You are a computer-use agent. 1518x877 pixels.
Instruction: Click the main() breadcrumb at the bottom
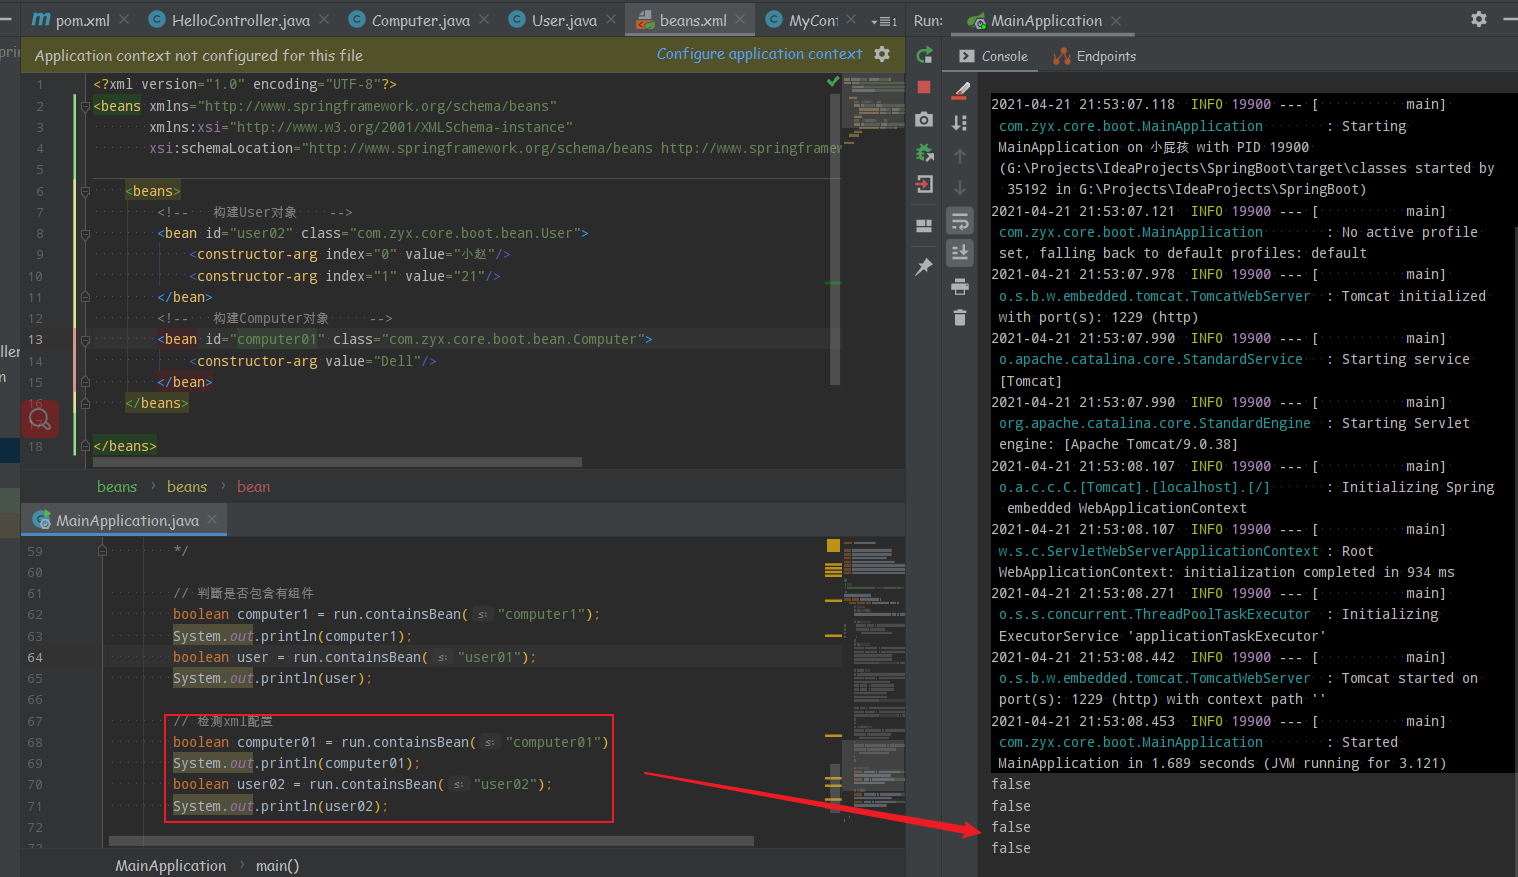(x=277, y=866)
